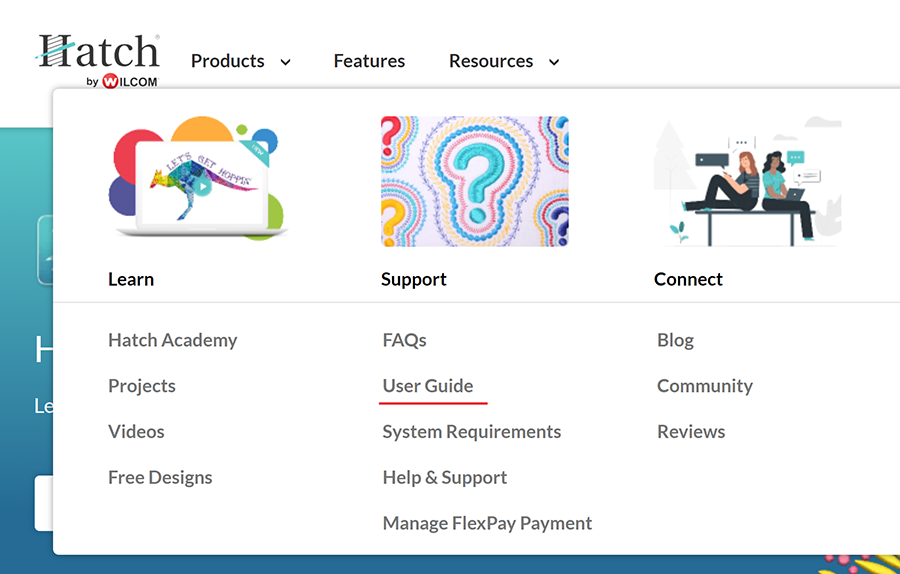The width and height of the screenshot is (900, 574).
Task: Open the FAQs link
Action: click(404, 340)
